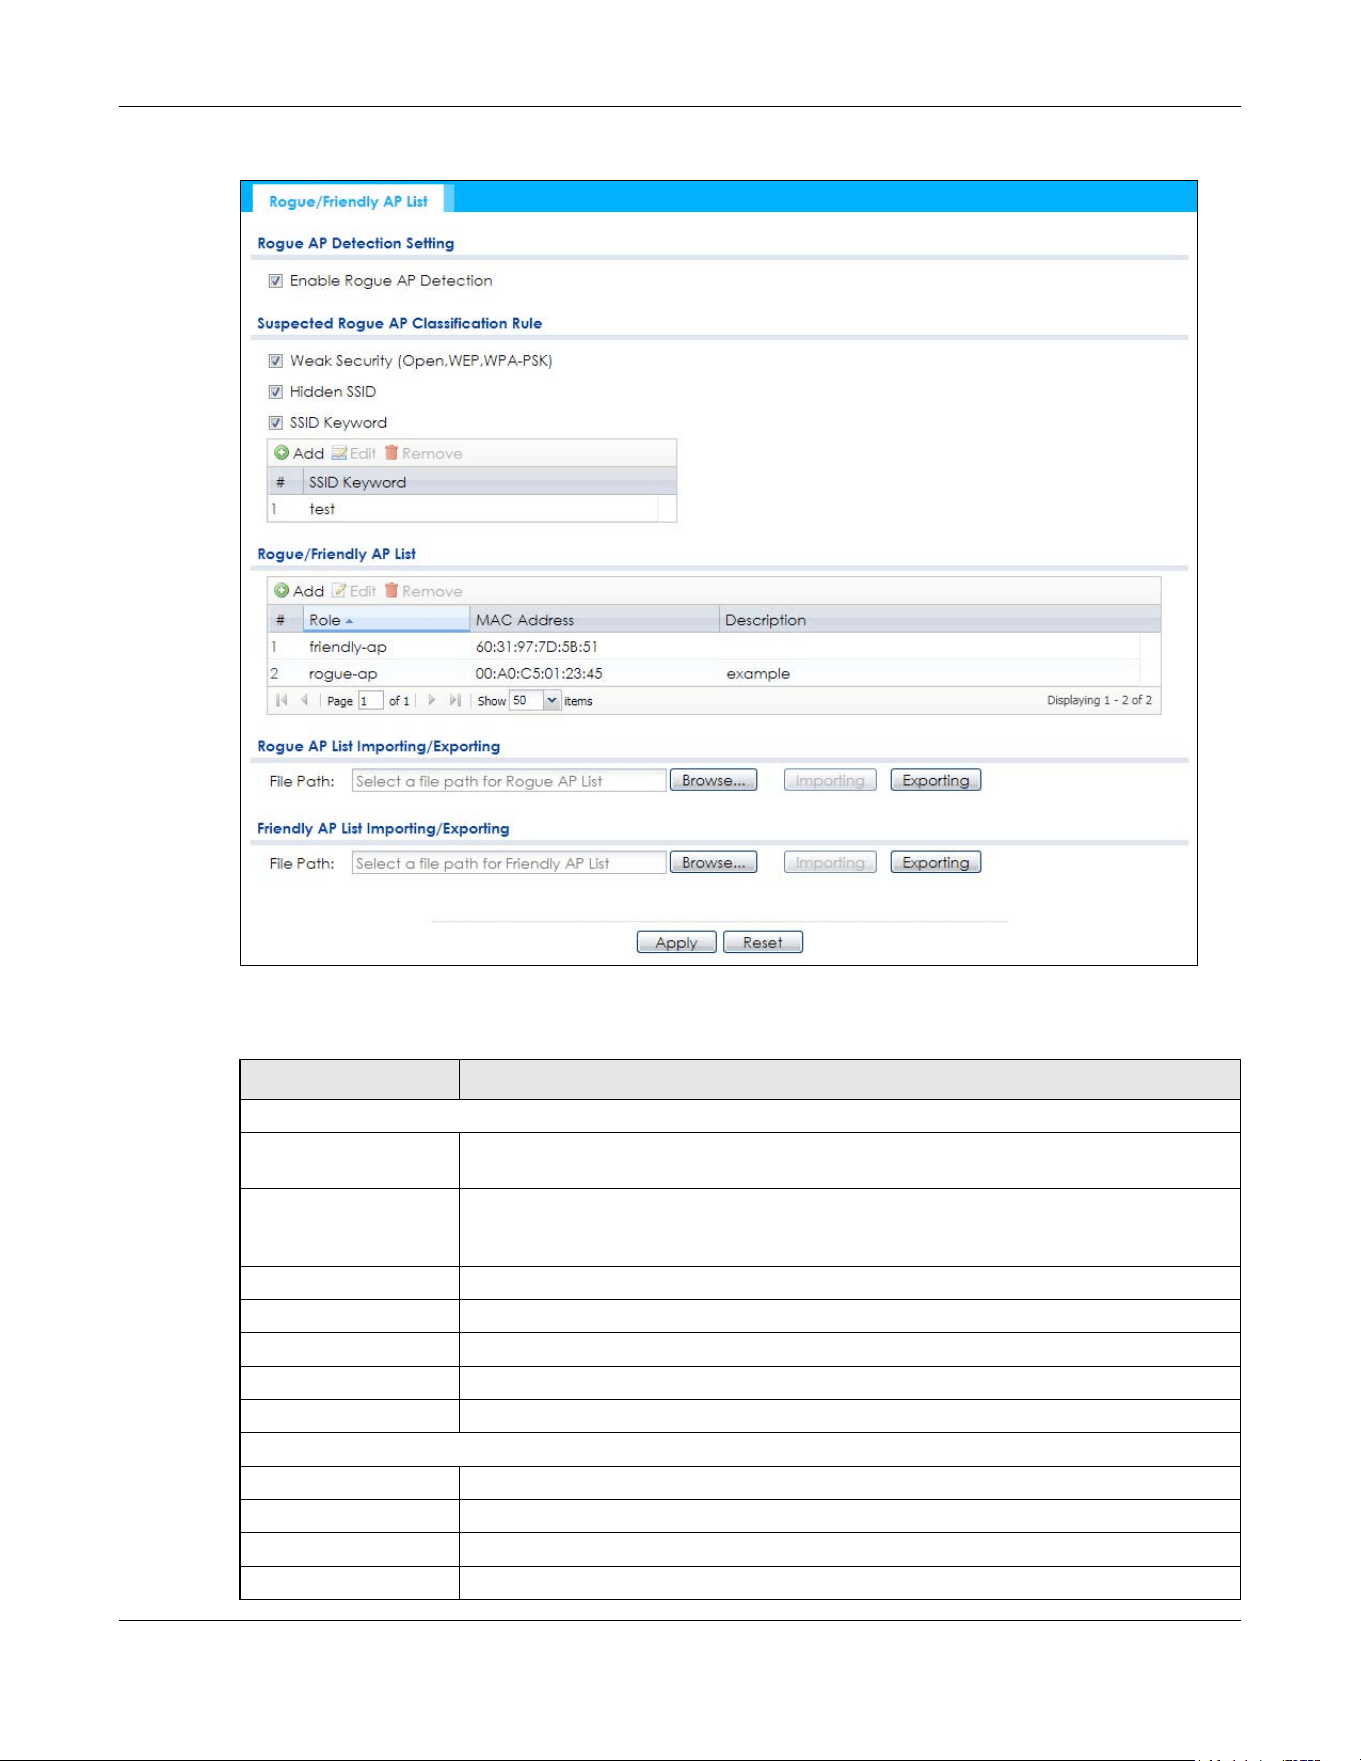Toggle Enable Rogue AP Detection checkbox
Viewport: 1361px width, 1761px height.
pyautogui.click(x=275, y=281)
